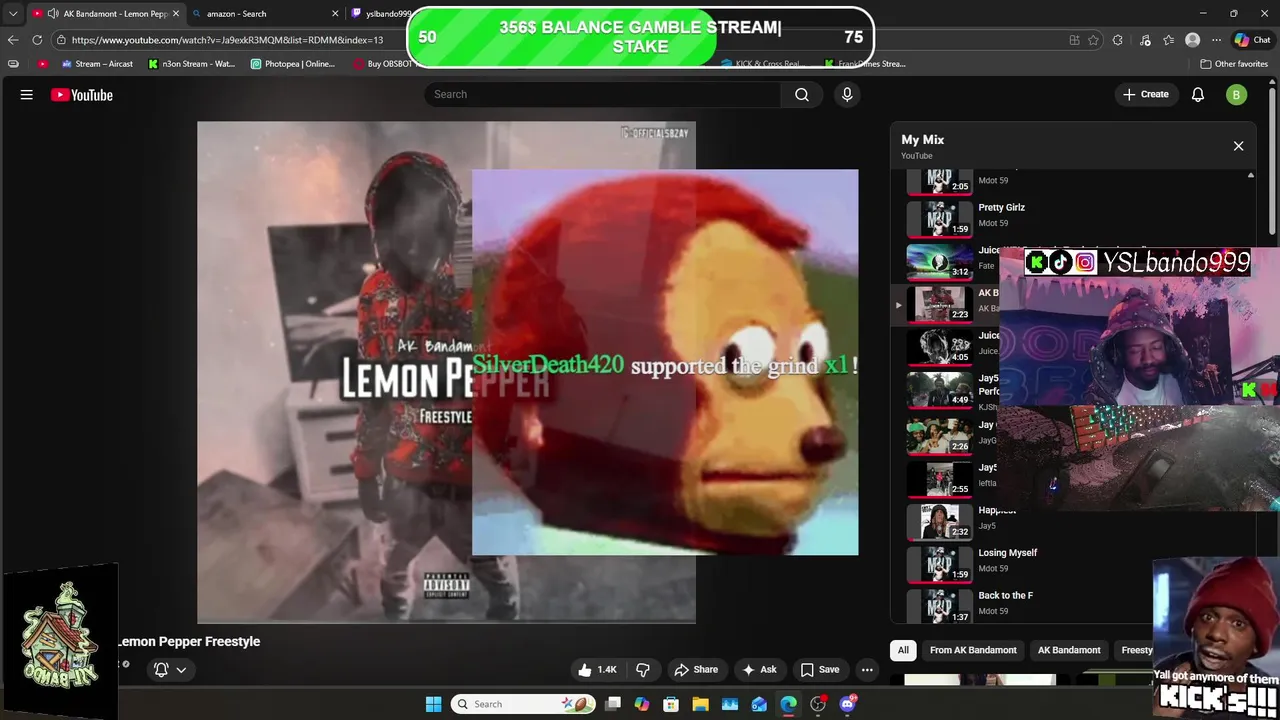Open n3on Stream bookmark
The width and height of the screenshot is (1280, 720).
pos(191,64)
